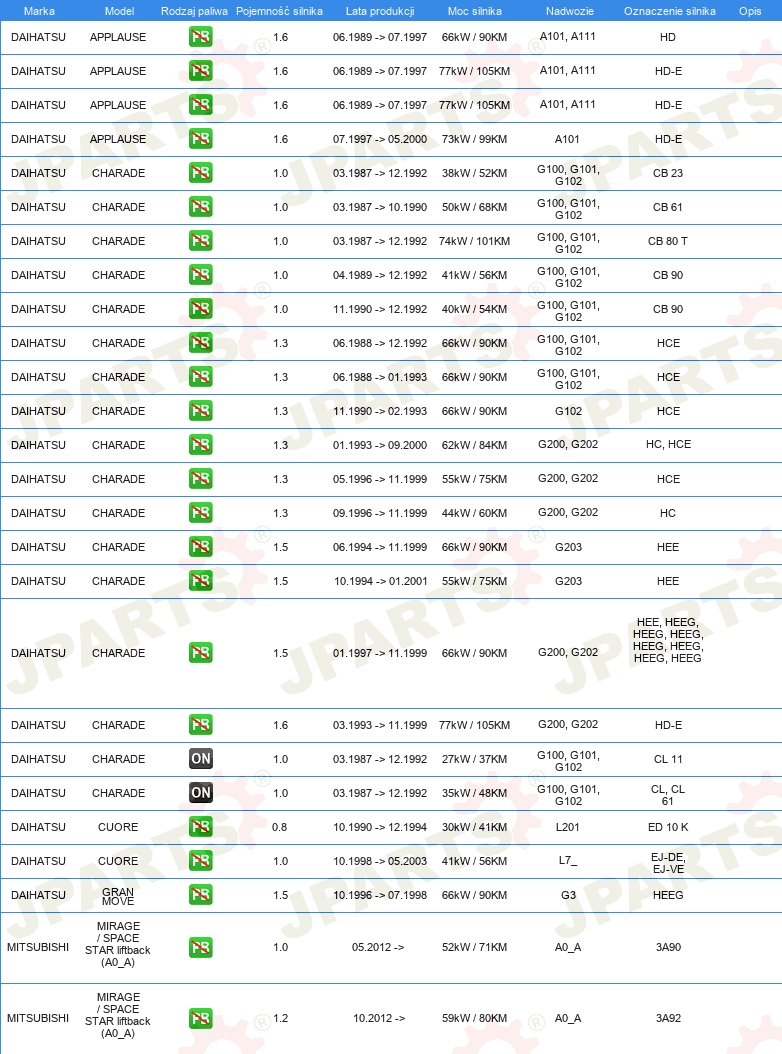The image size is (782, 1054).
Task: Click engine code CL 11
Action: point(668,759)
